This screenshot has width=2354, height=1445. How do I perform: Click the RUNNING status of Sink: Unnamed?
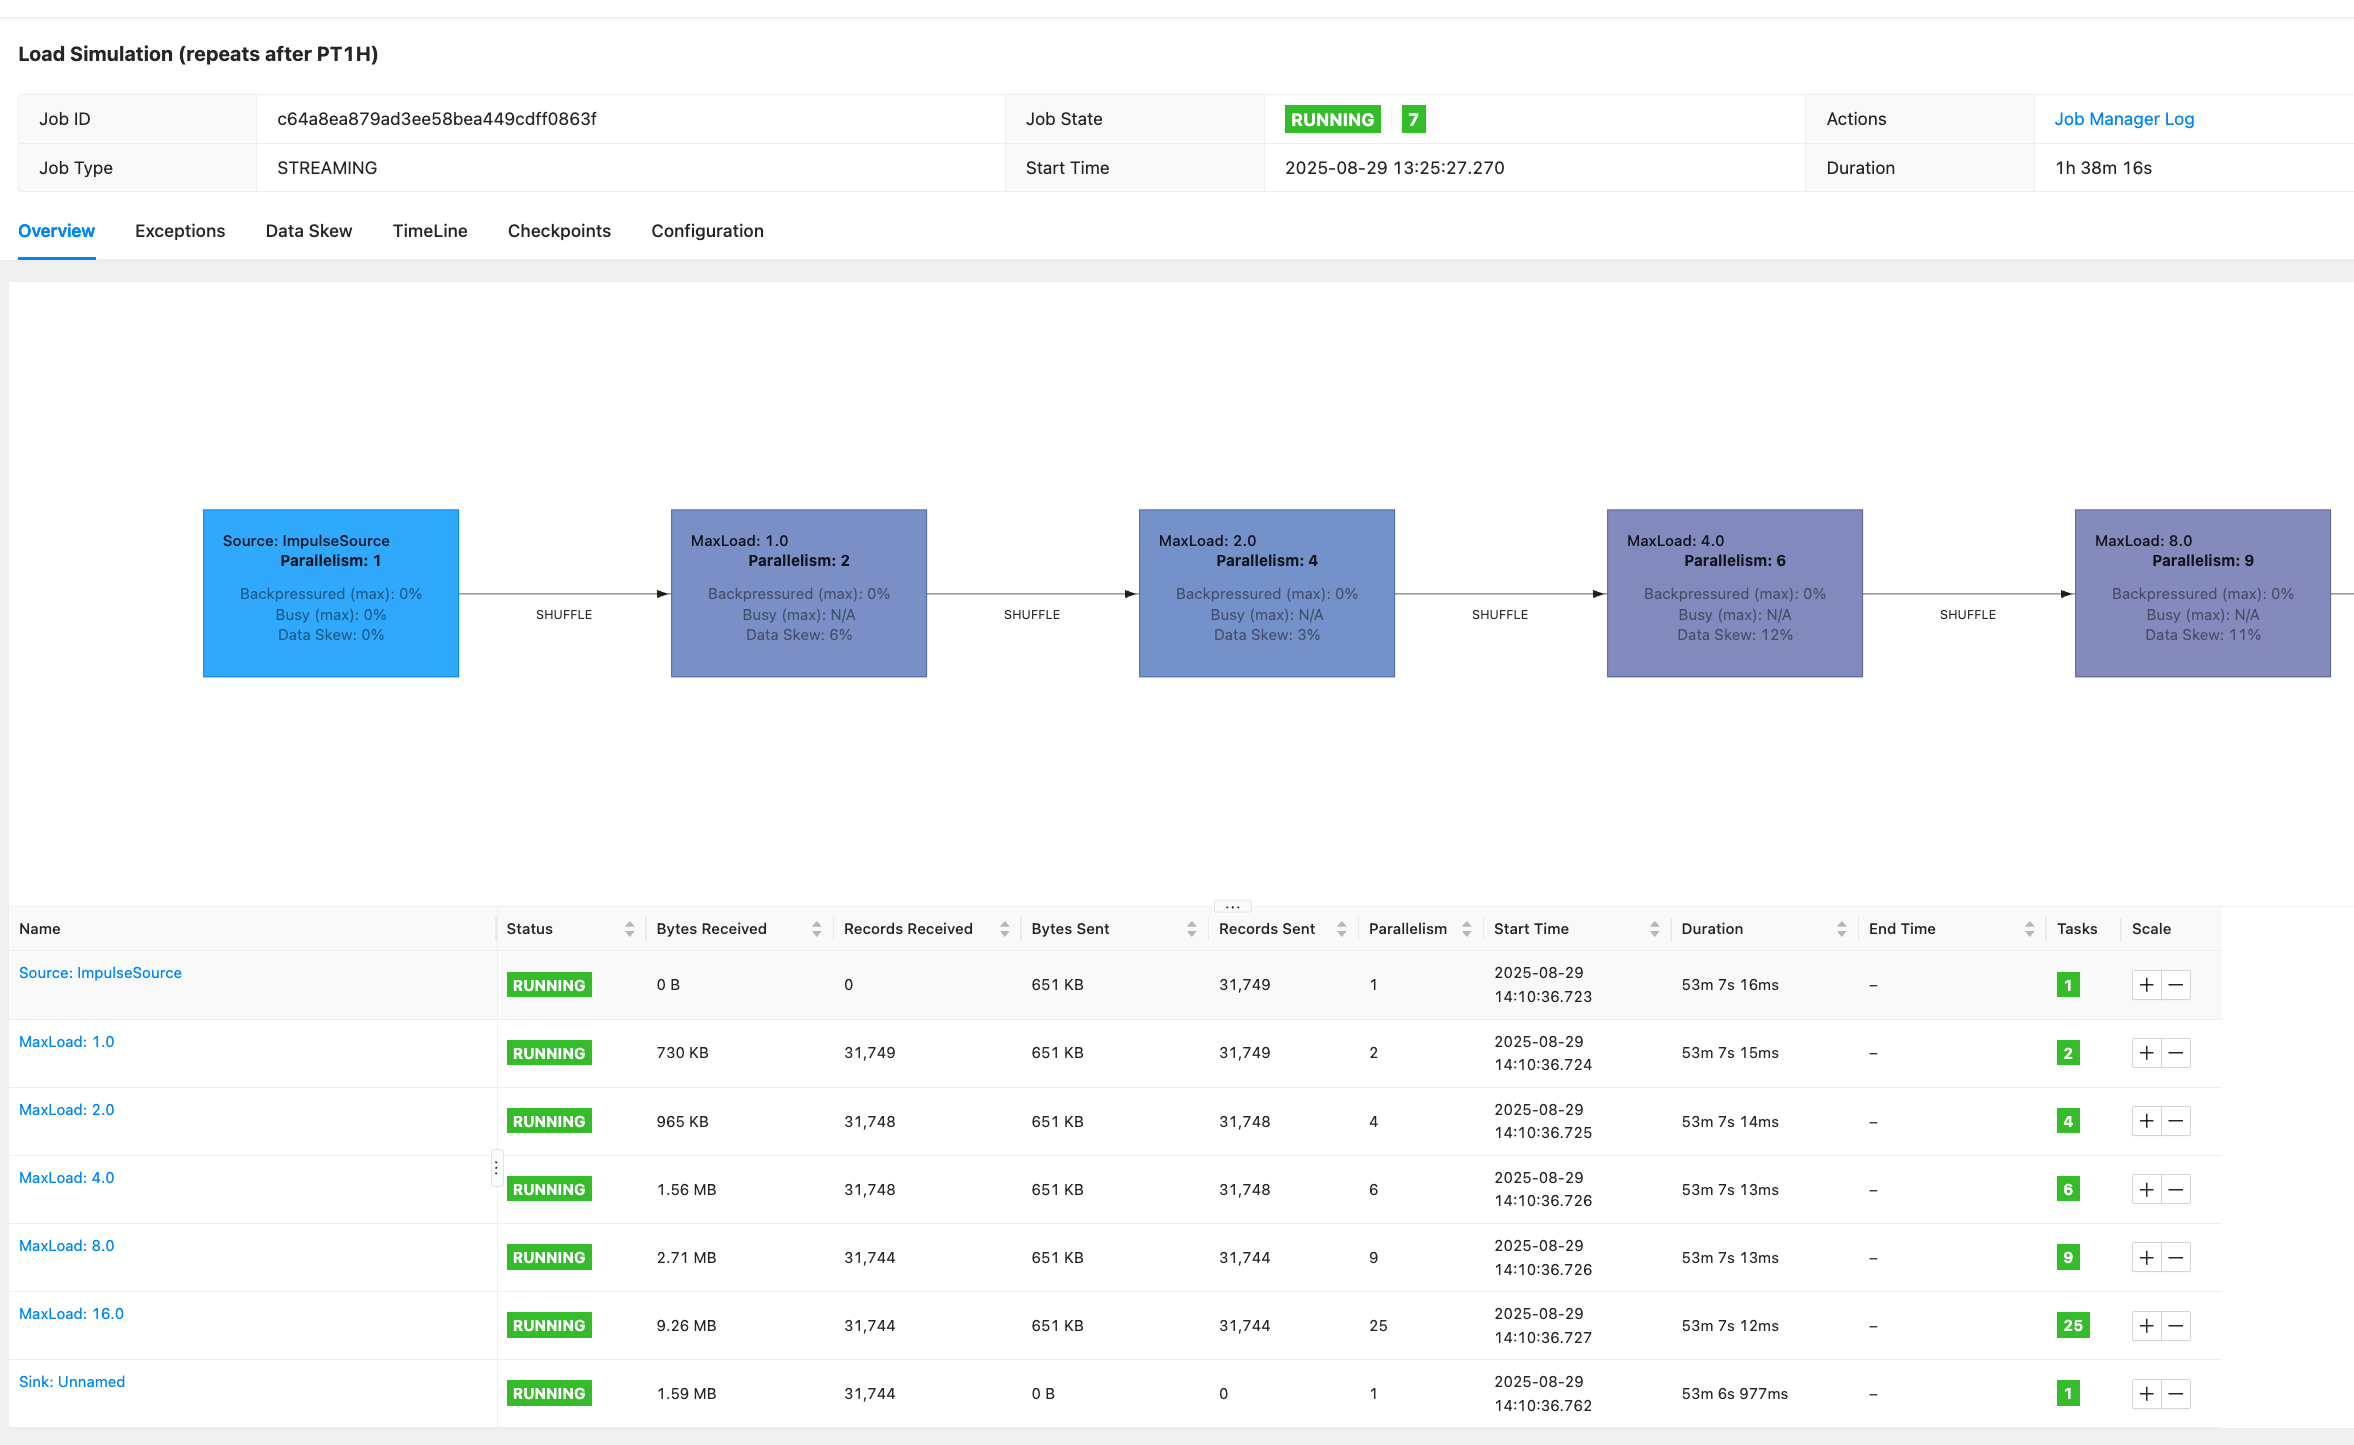coord(549,1394)
